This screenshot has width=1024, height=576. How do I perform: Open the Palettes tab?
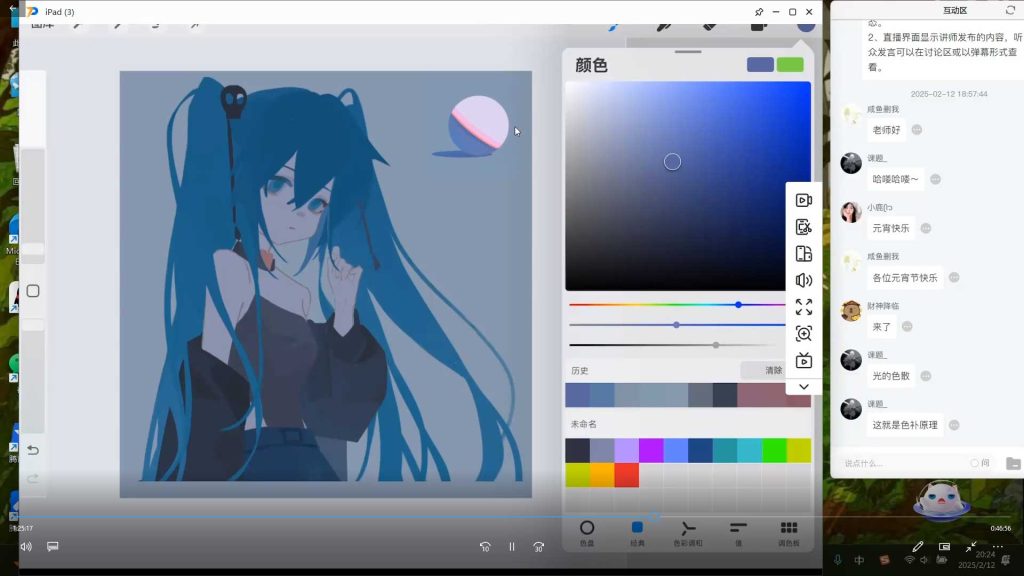click(789, 532)
